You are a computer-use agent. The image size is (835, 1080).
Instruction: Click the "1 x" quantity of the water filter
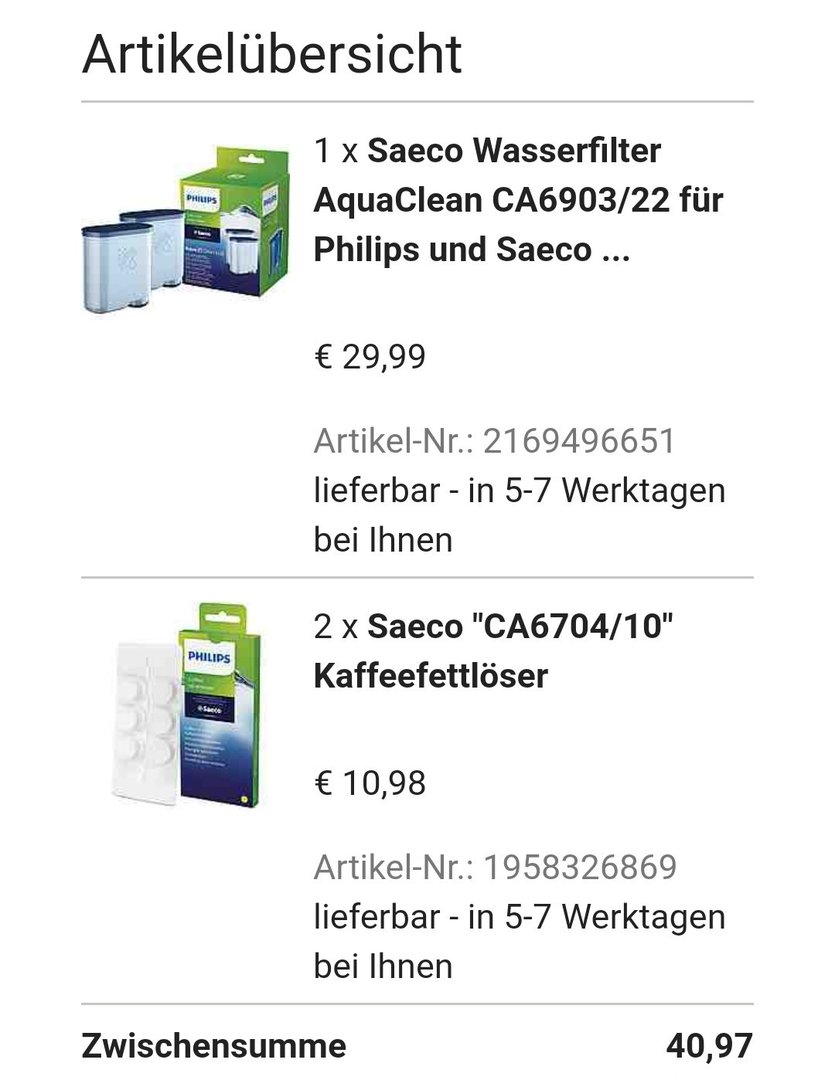[x=336, y=151]
